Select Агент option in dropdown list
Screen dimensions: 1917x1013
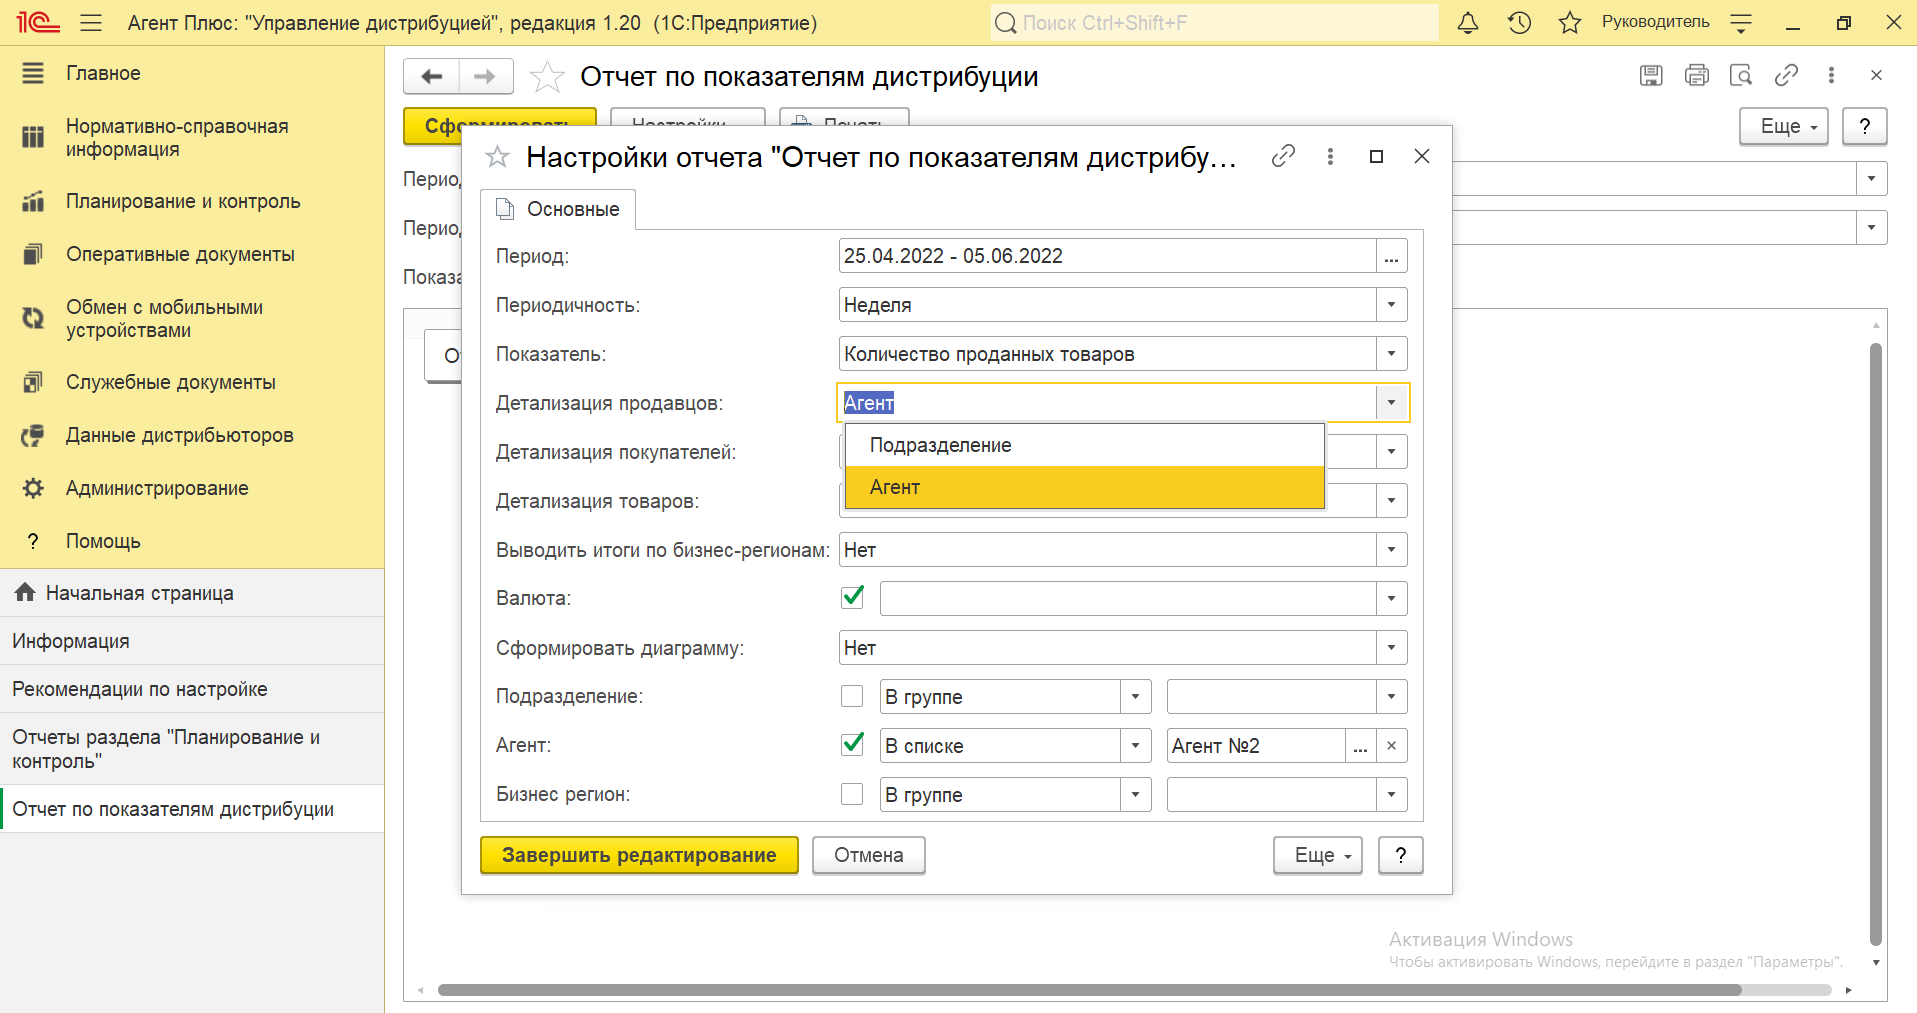[x=1084, y=487]
